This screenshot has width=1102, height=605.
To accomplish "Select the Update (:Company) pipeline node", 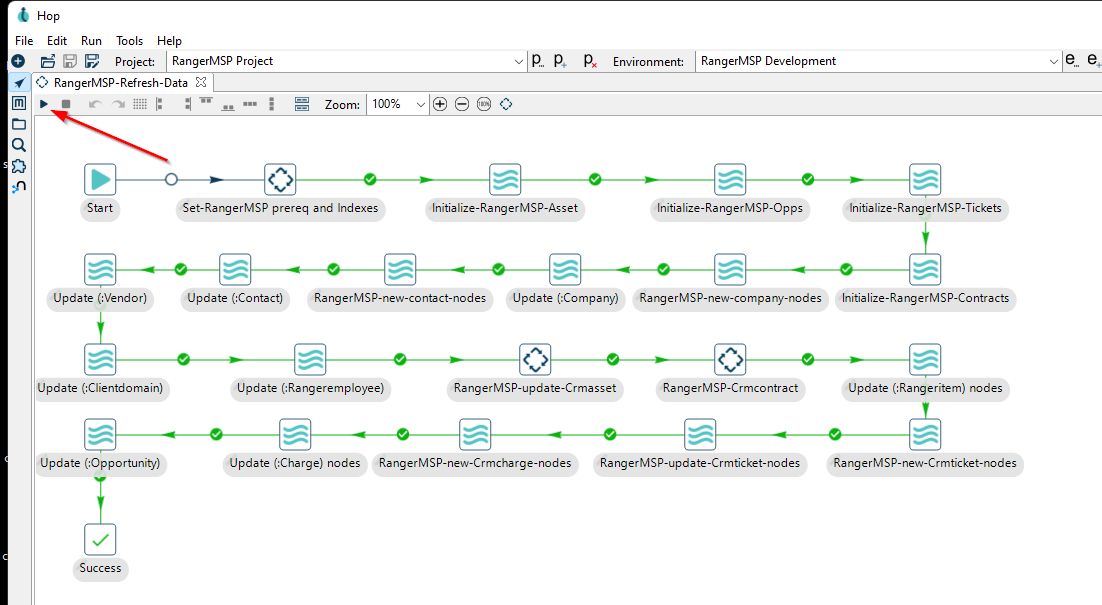I will (x=565, y=270).
